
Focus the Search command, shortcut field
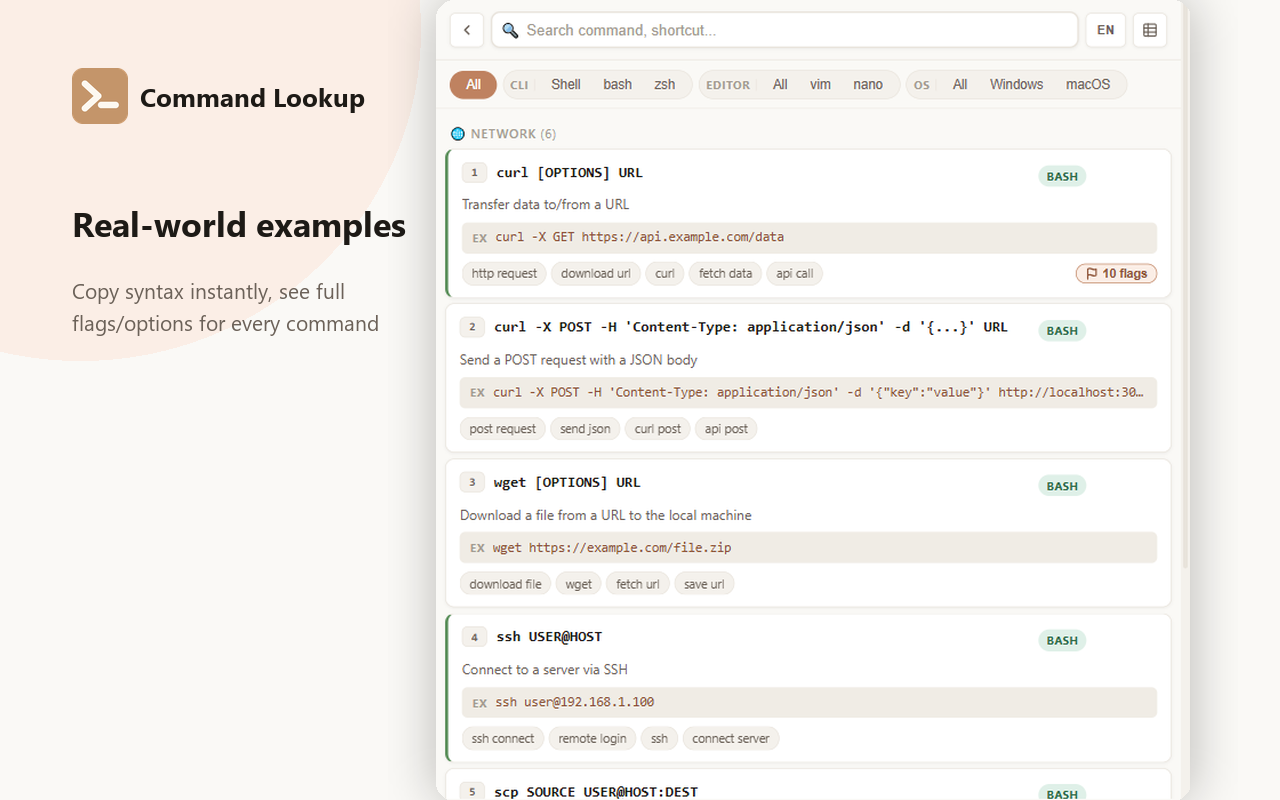784,30
